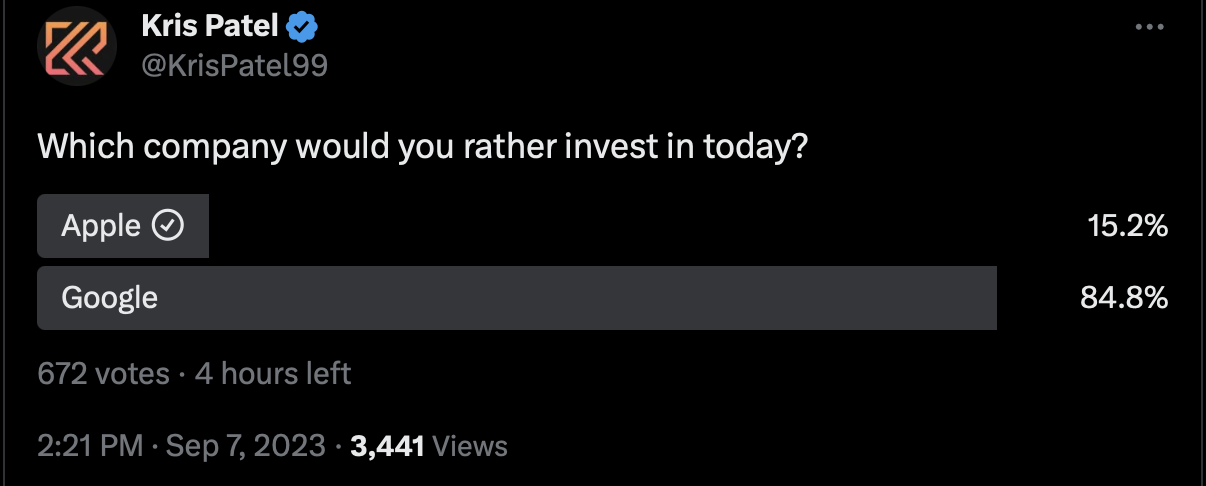Click the tweet question about investing
Screen dimensions: 1206x486
point(423,148)
